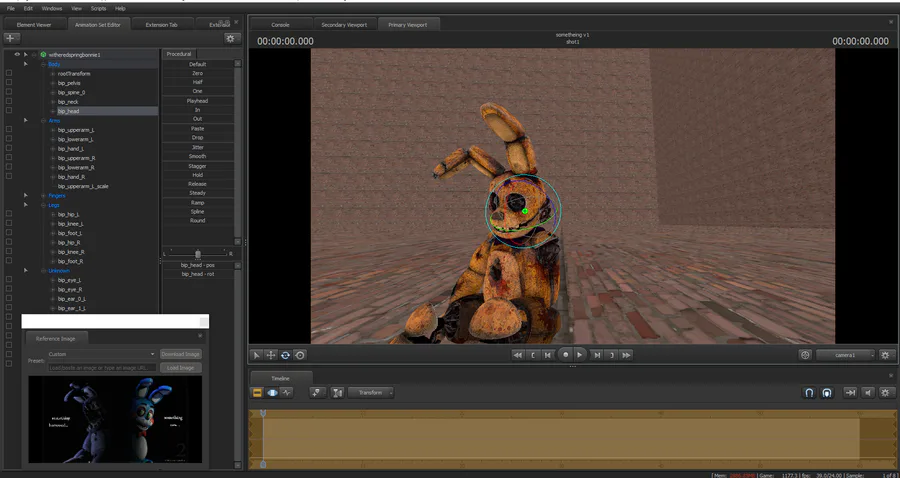
Task: Click the Load Image button
Action: 181,368
